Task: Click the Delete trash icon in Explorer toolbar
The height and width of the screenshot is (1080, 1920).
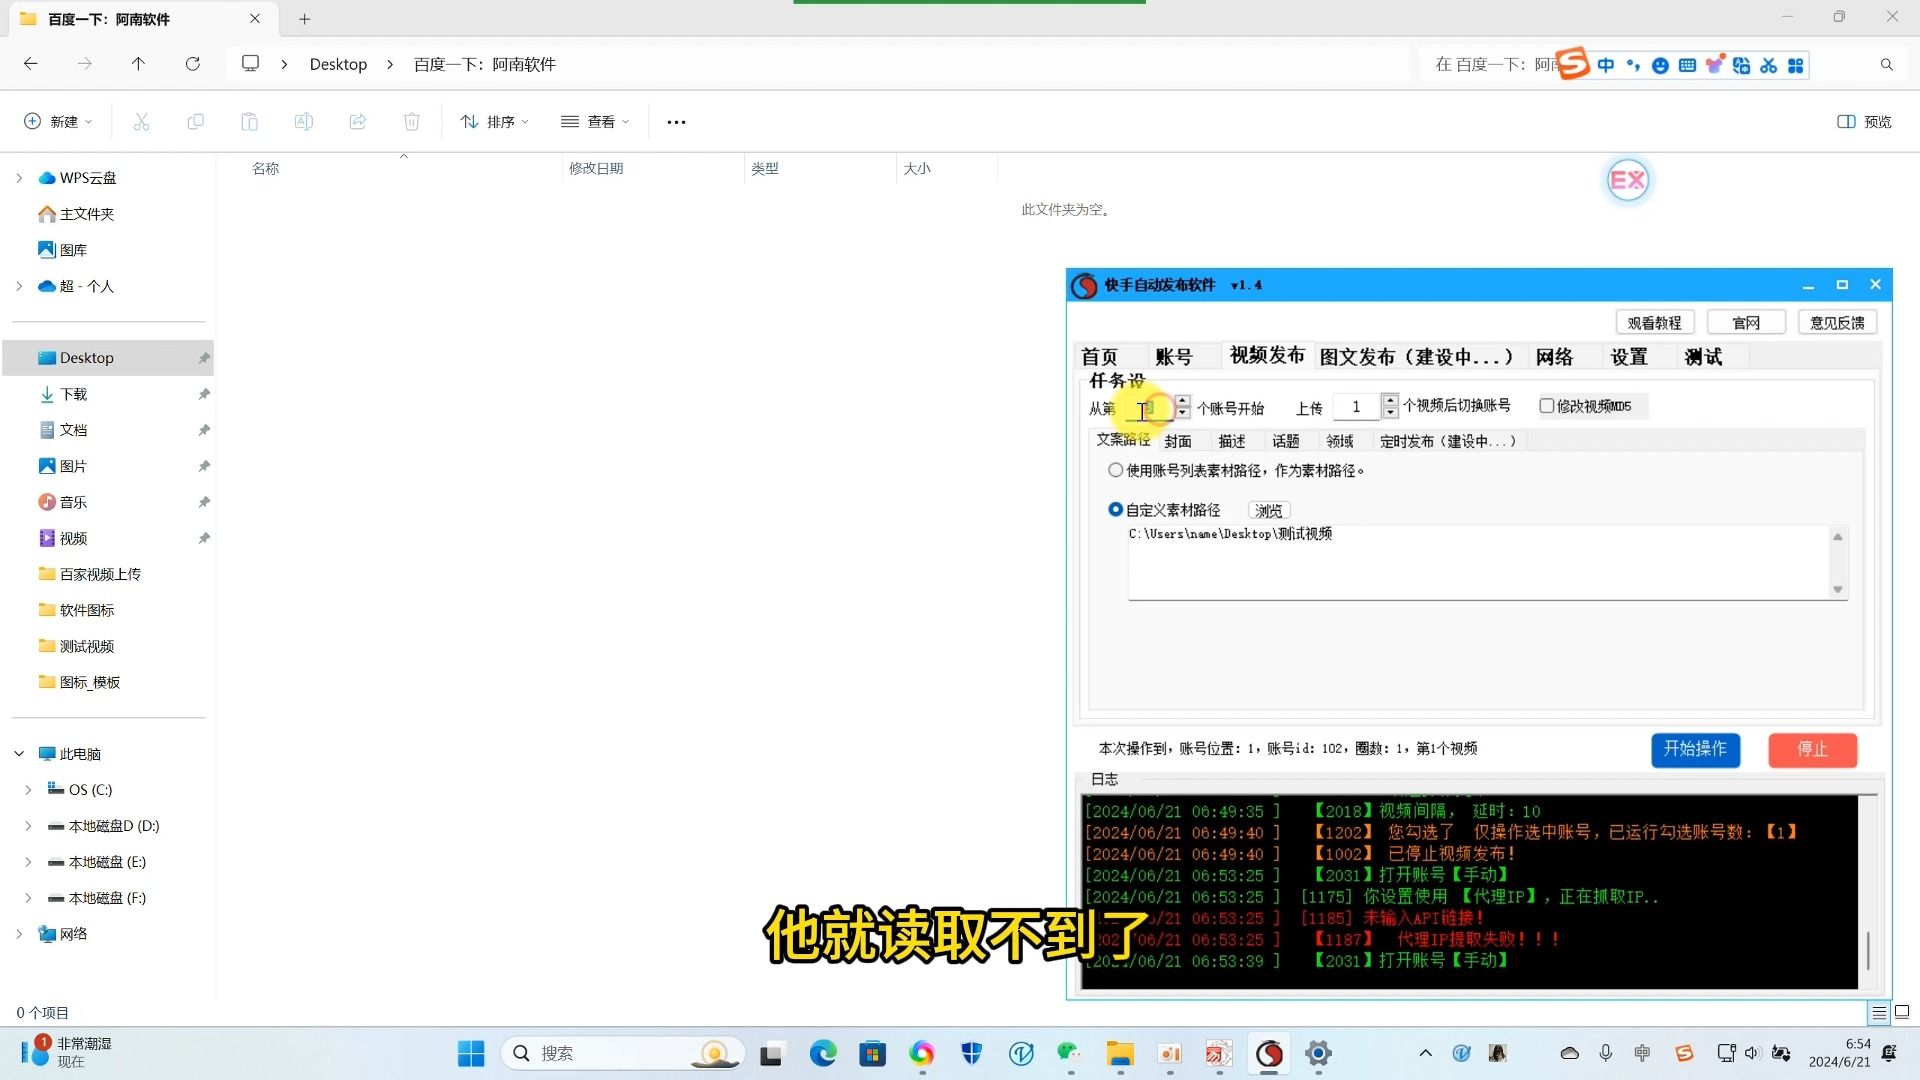Action: coord(411,122)
